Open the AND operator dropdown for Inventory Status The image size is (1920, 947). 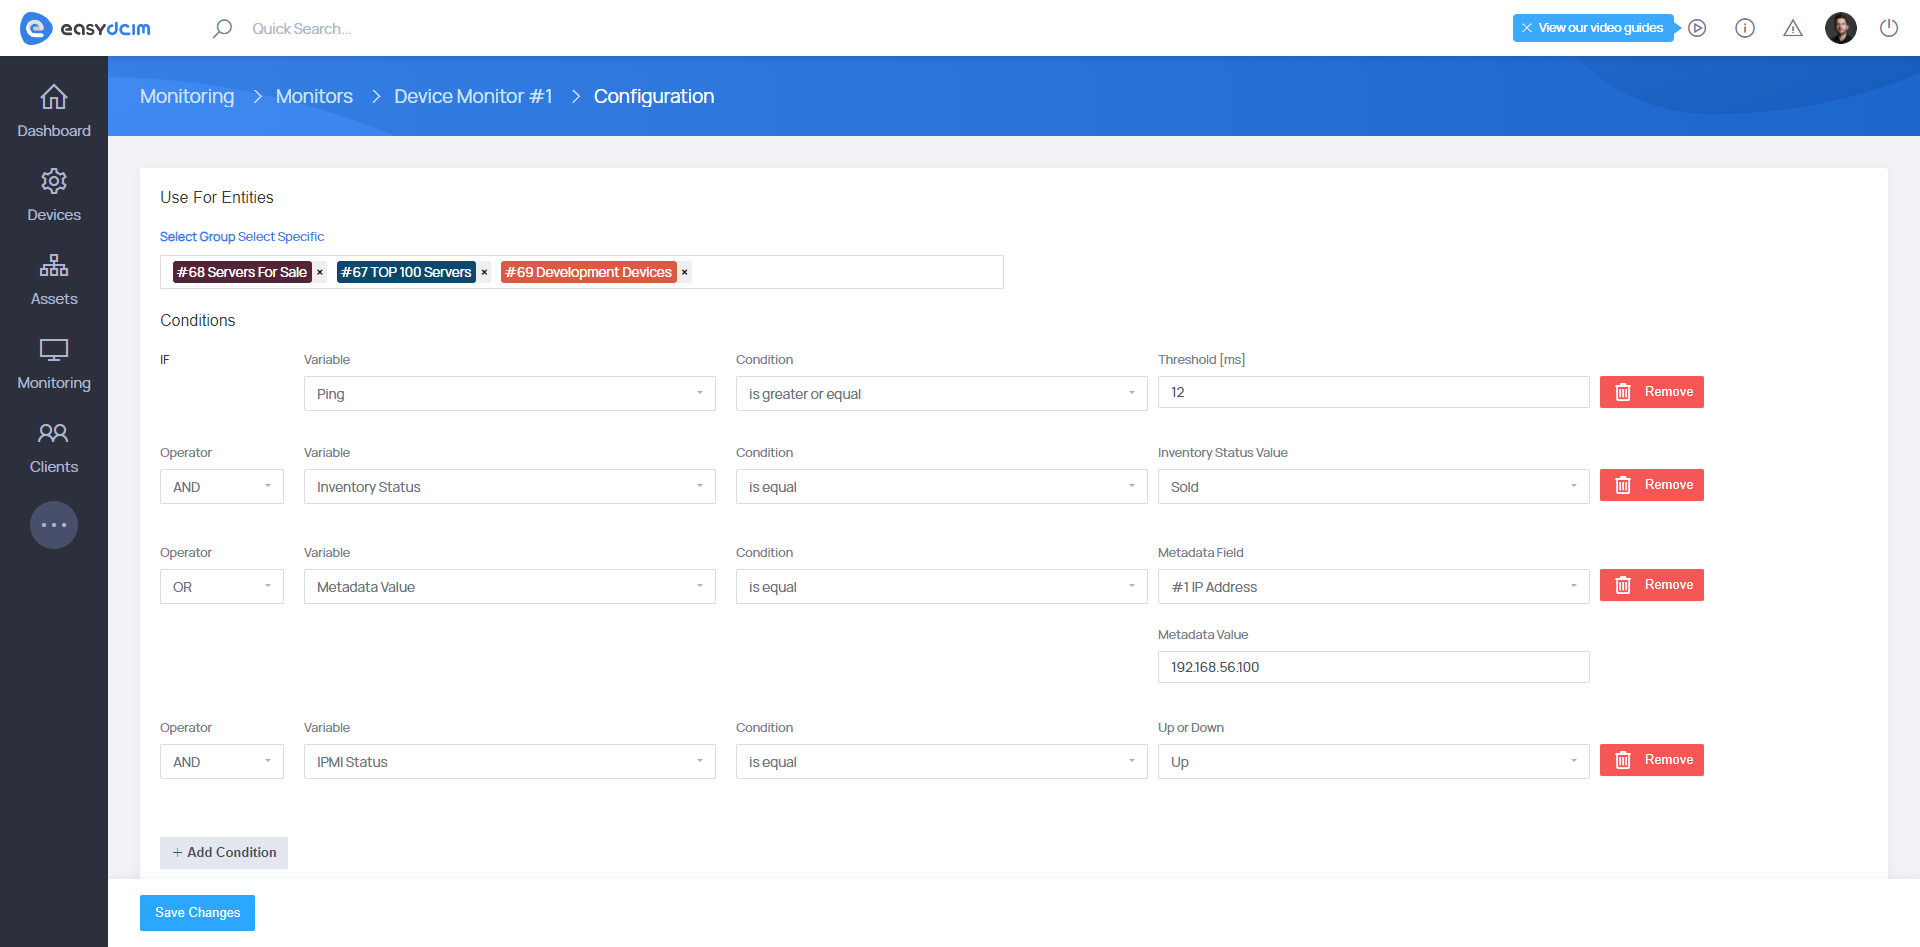pyautogui.click(x=222, y=487)
